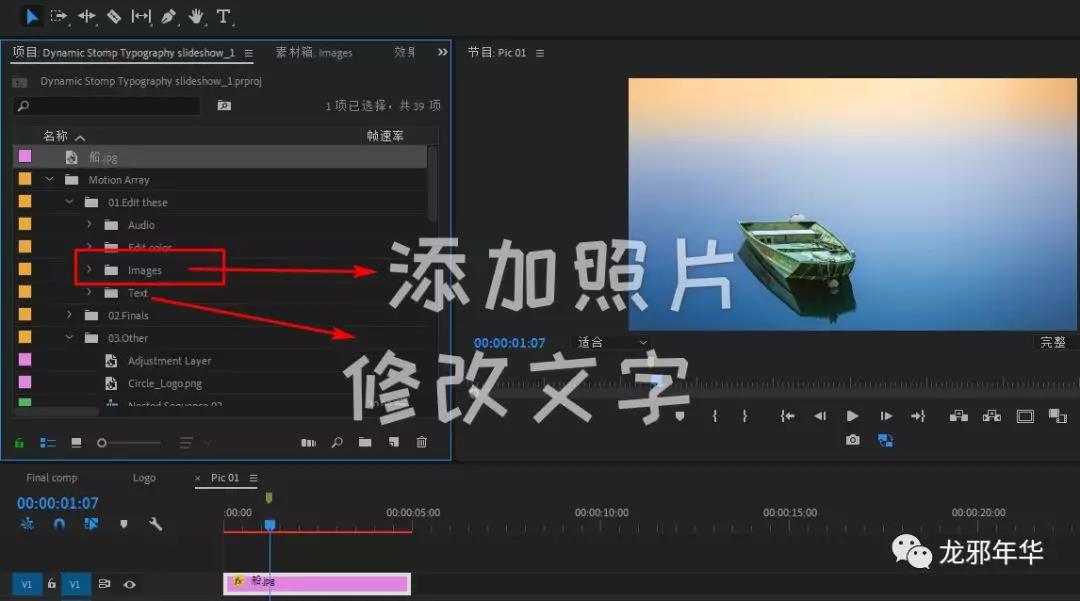Click the pink label swatch for 船.jpg
This screenshot has width=1080, height=601.
pyautogui.click(x=25, y=156)
